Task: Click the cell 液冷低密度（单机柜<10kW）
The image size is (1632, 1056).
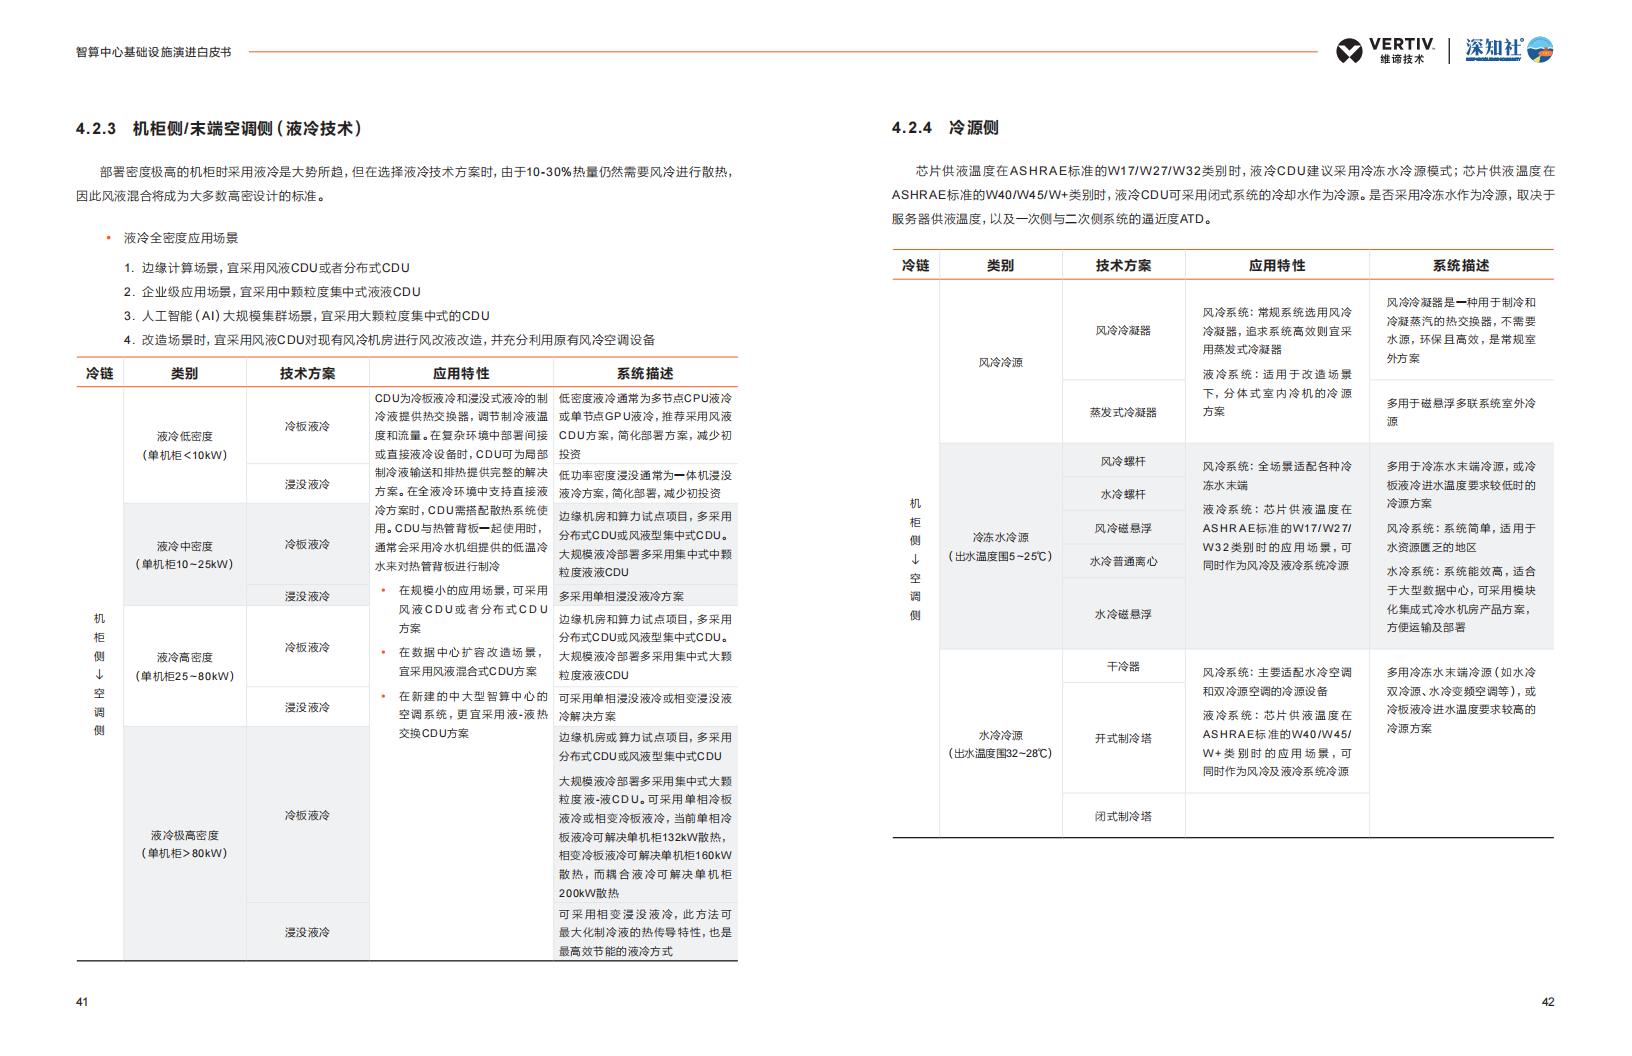Action: click(x=184, y=446)
